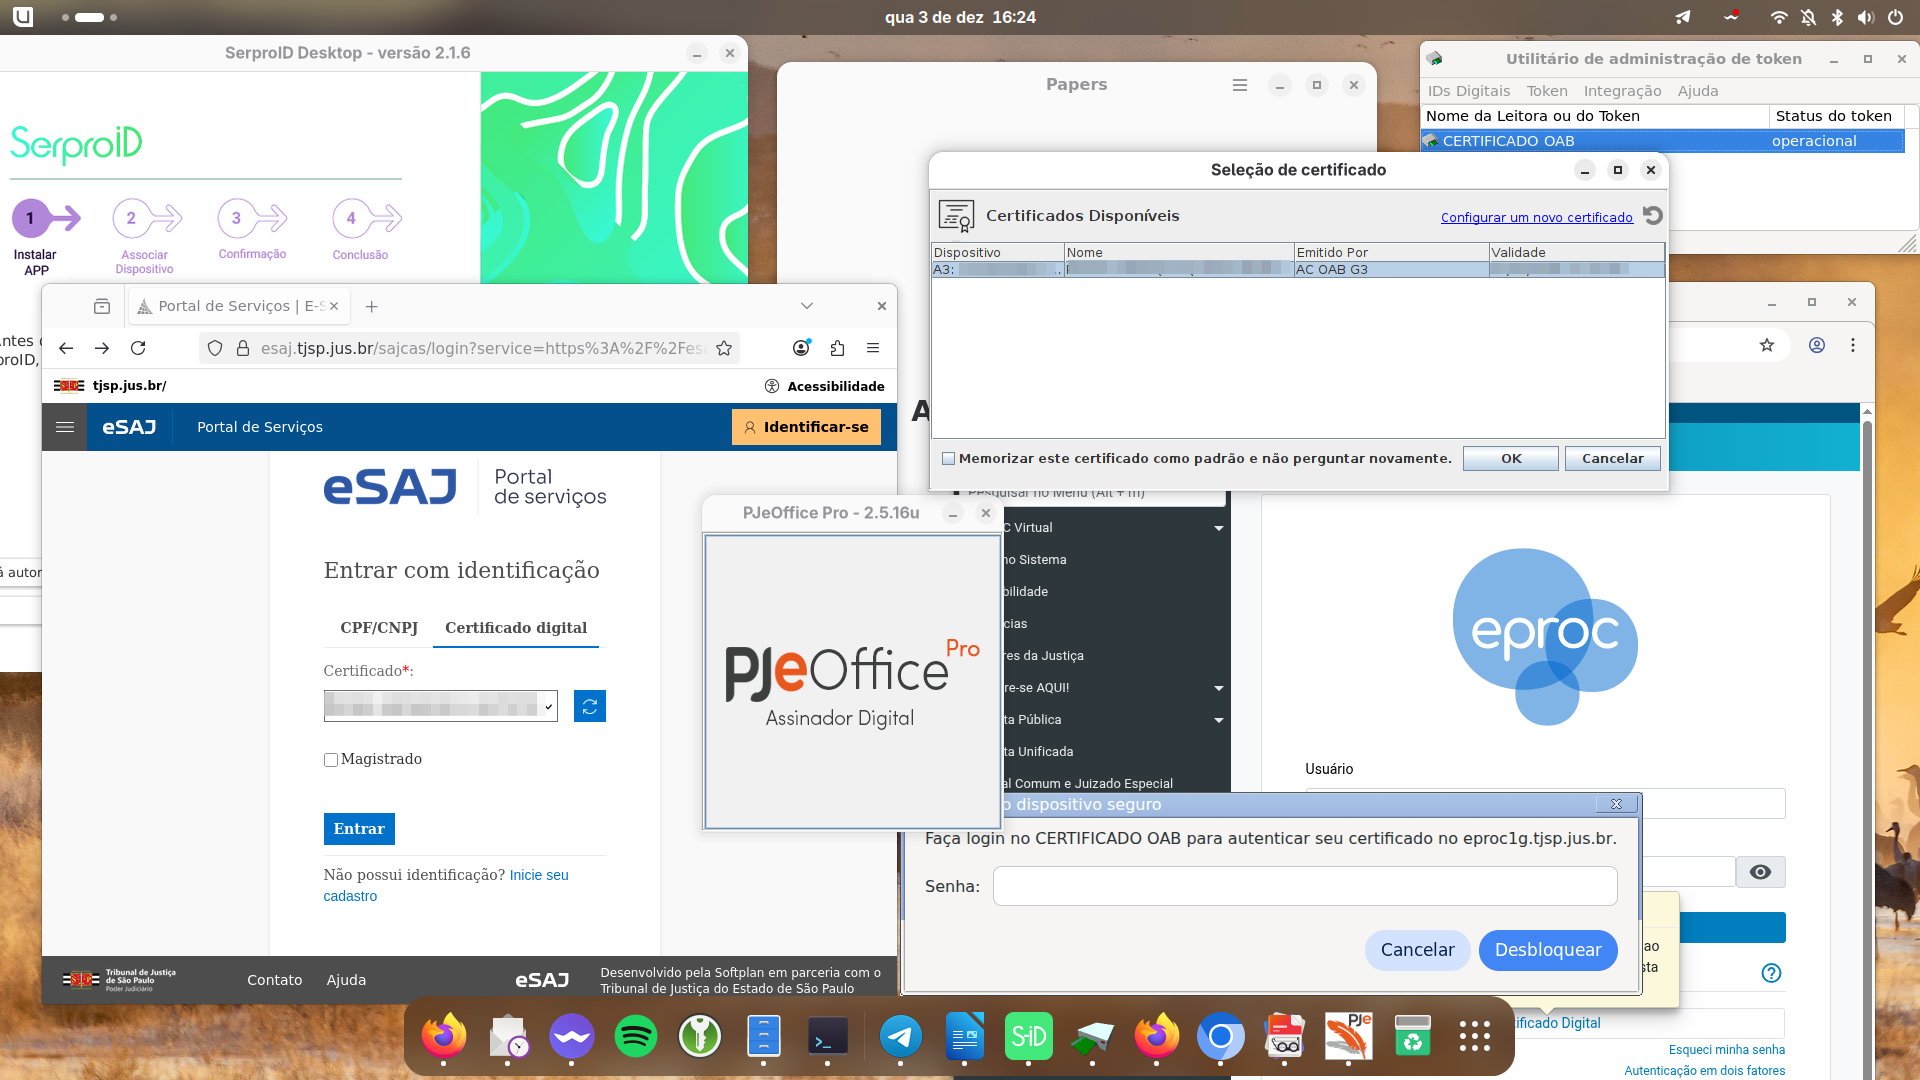Toggle password visibility eye in eproc login
The height and width of the screenshot is (1080, 1920).
point(1760,872)
